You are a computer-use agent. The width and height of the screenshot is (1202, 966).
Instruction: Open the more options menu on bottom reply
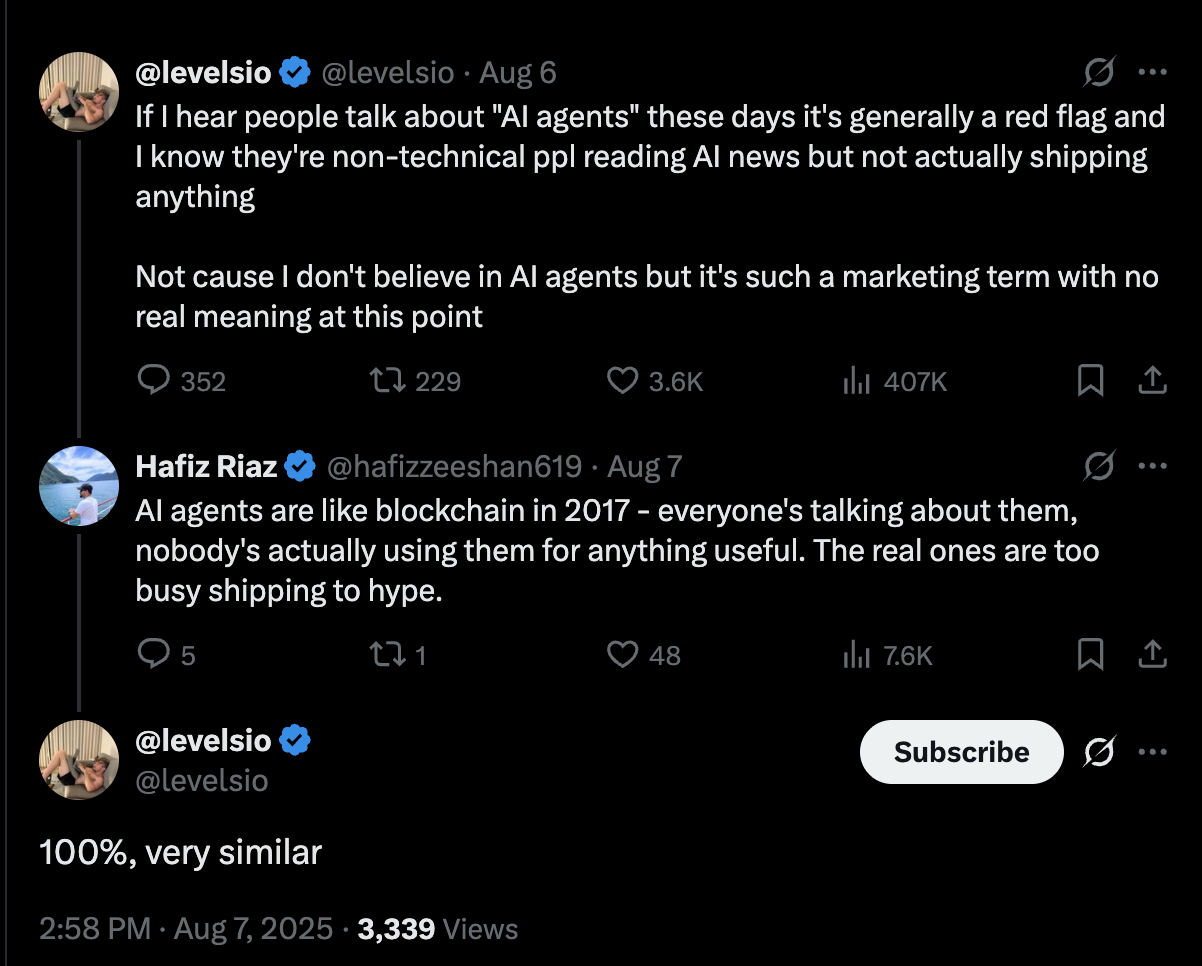(1154, 752)
